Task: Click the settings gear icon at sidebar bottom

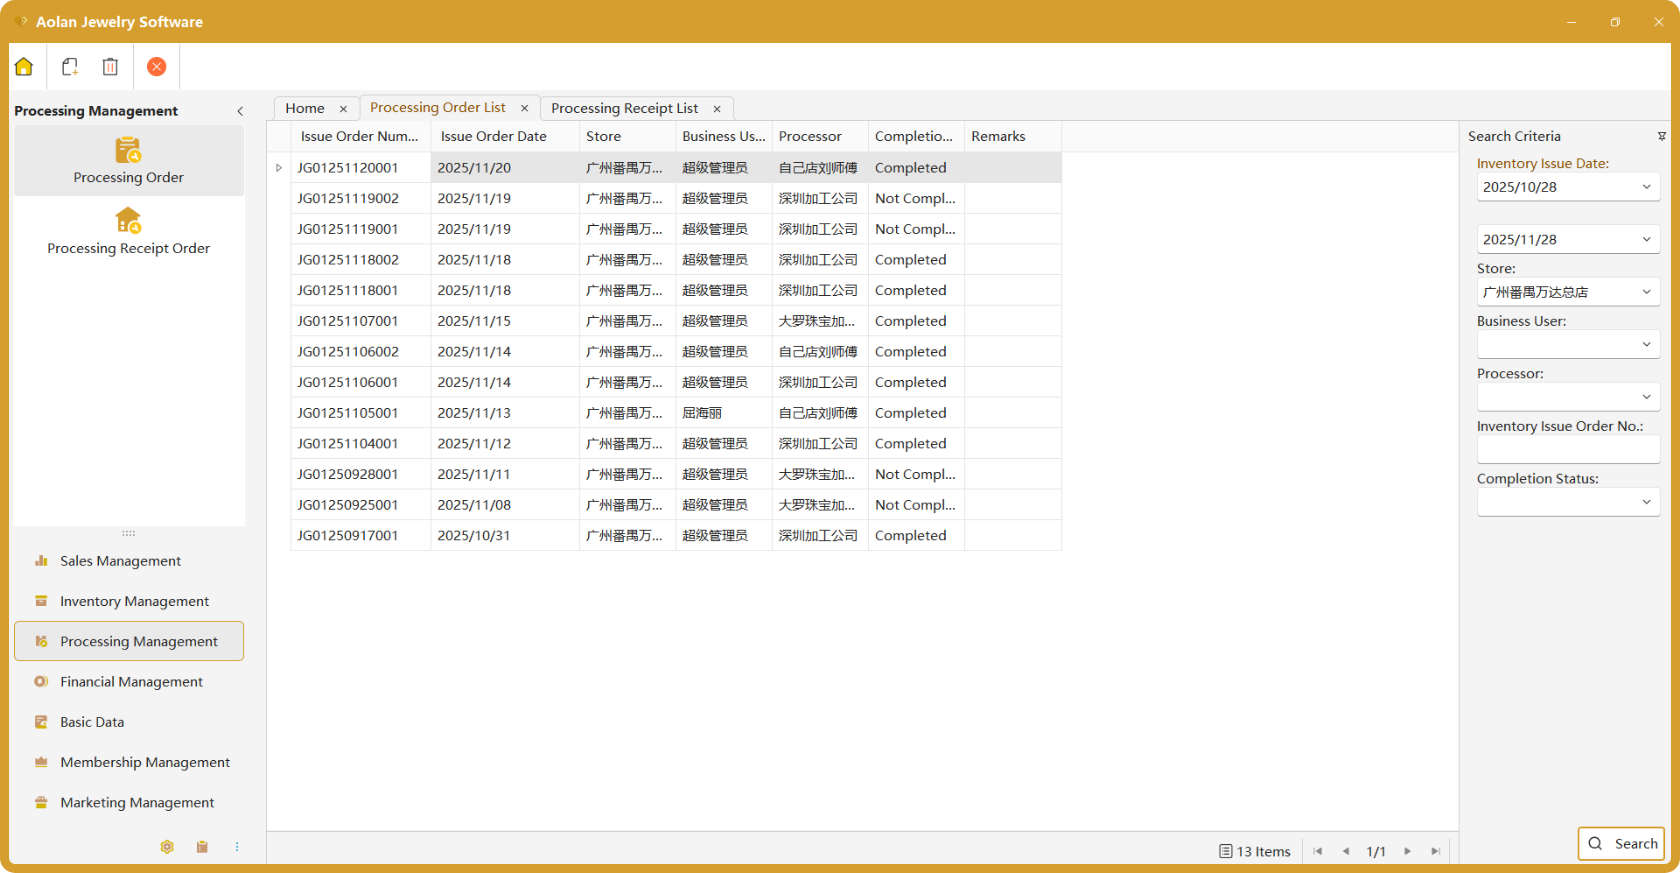Action: pos(167,847)
